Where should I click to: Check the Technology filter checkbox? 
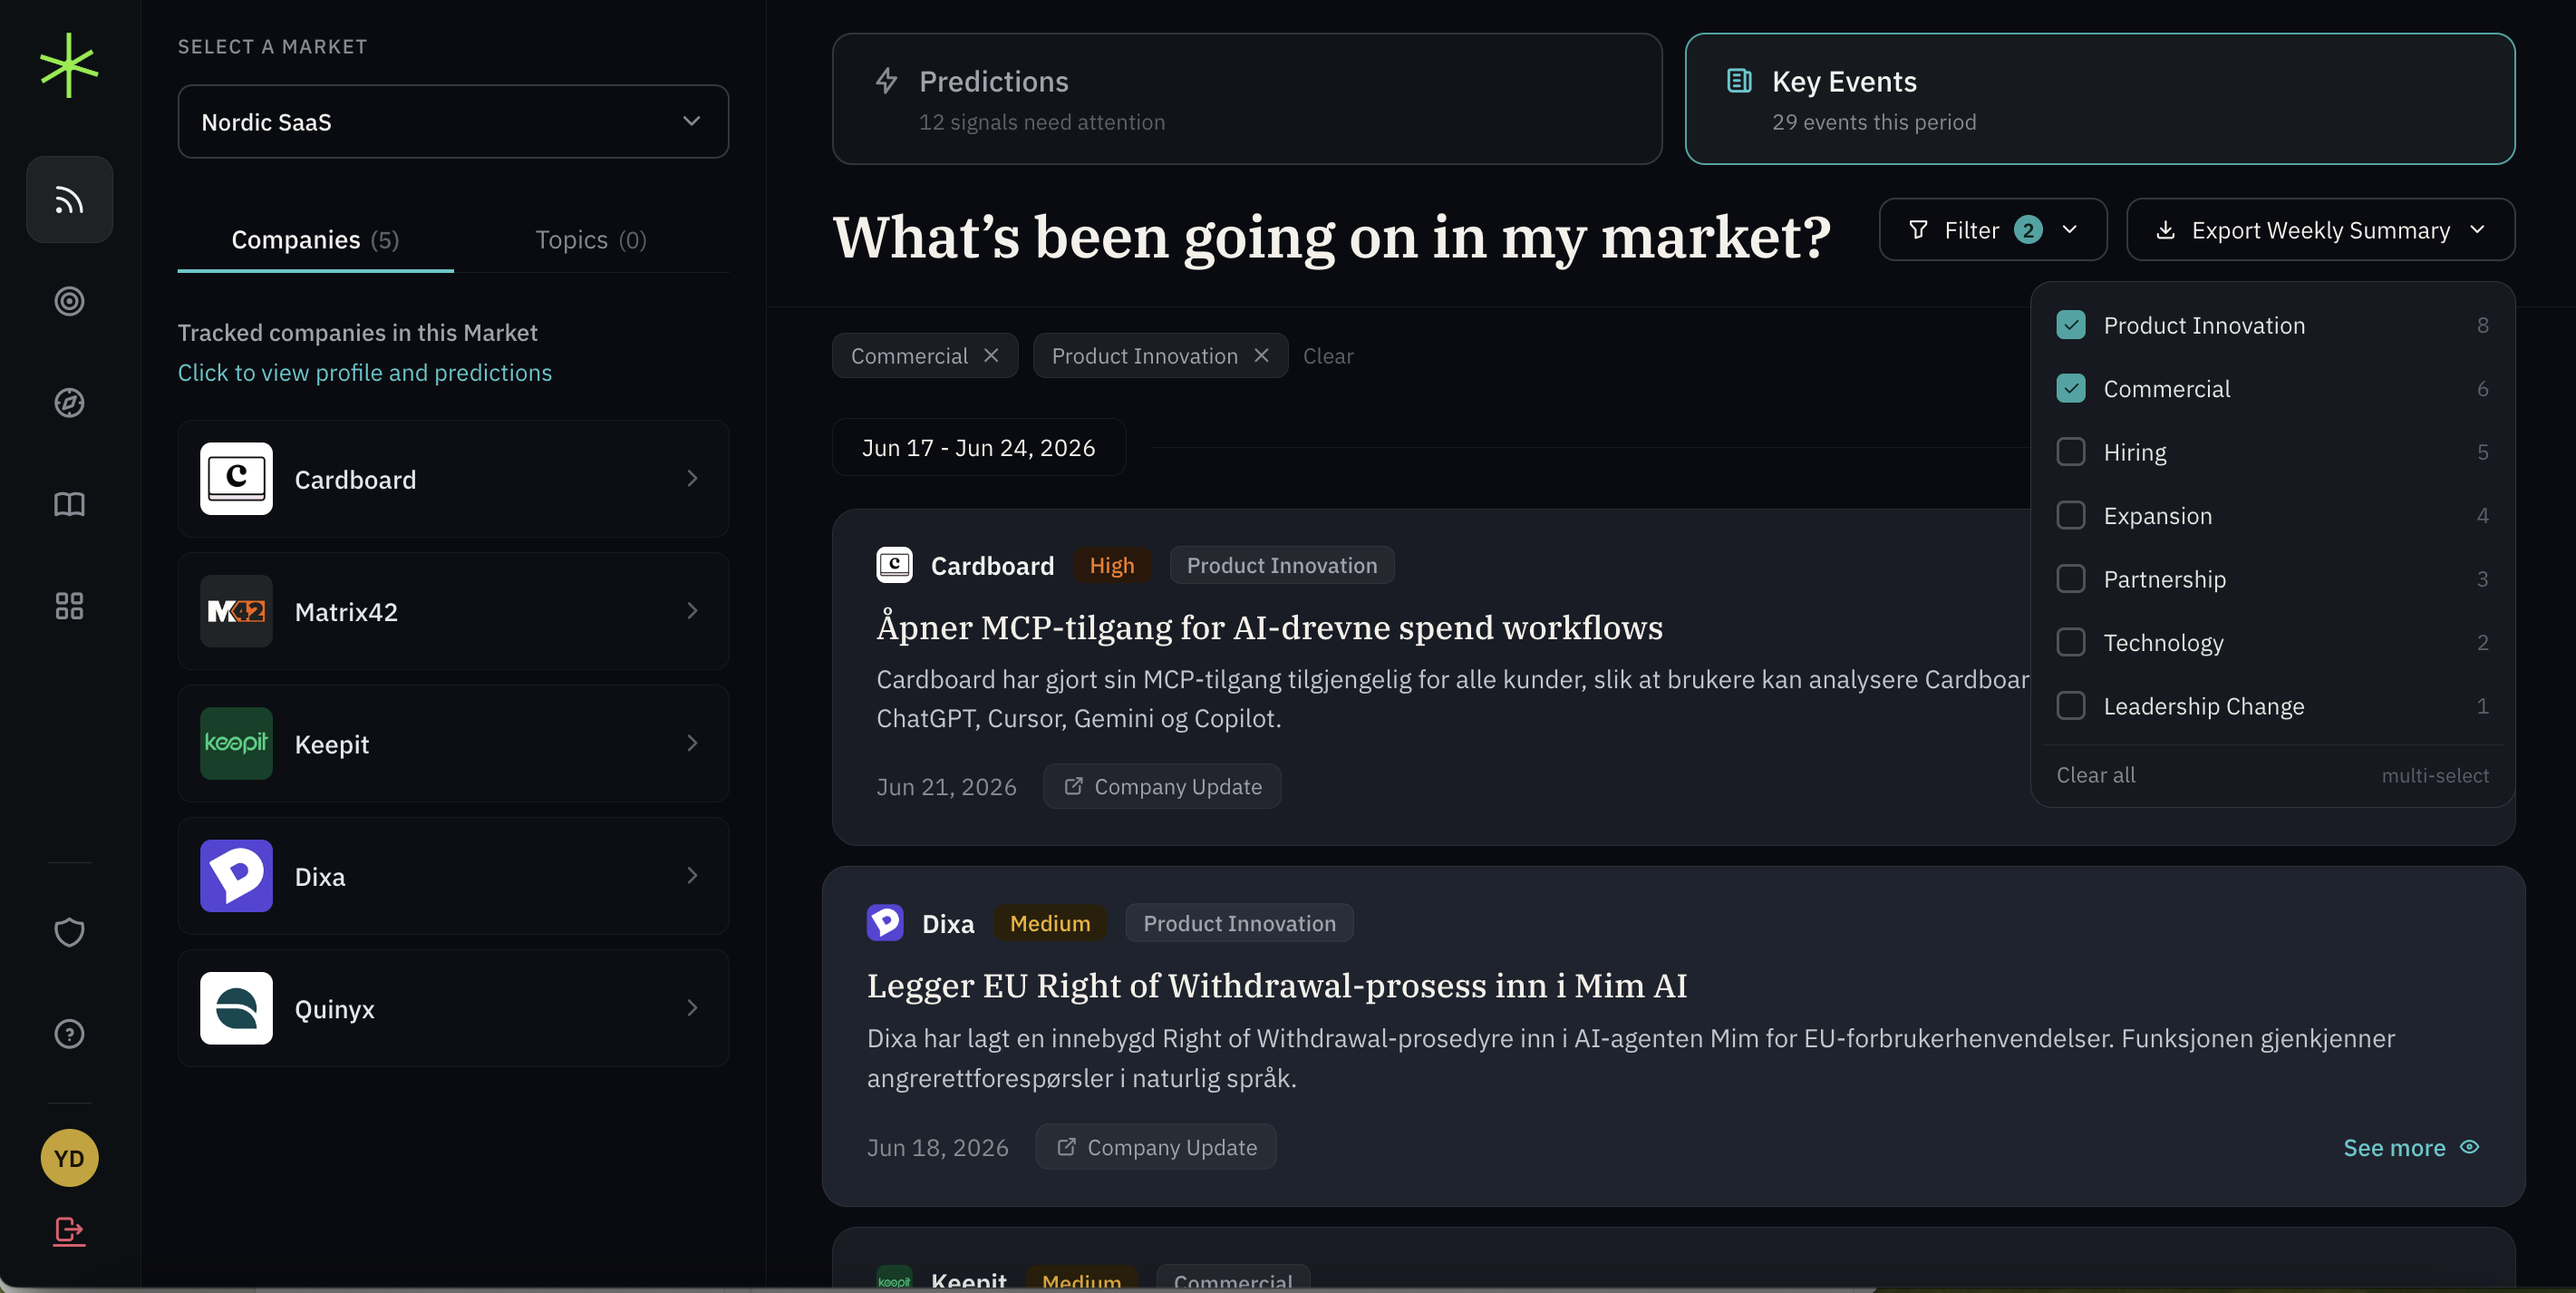pos(2071,642)
